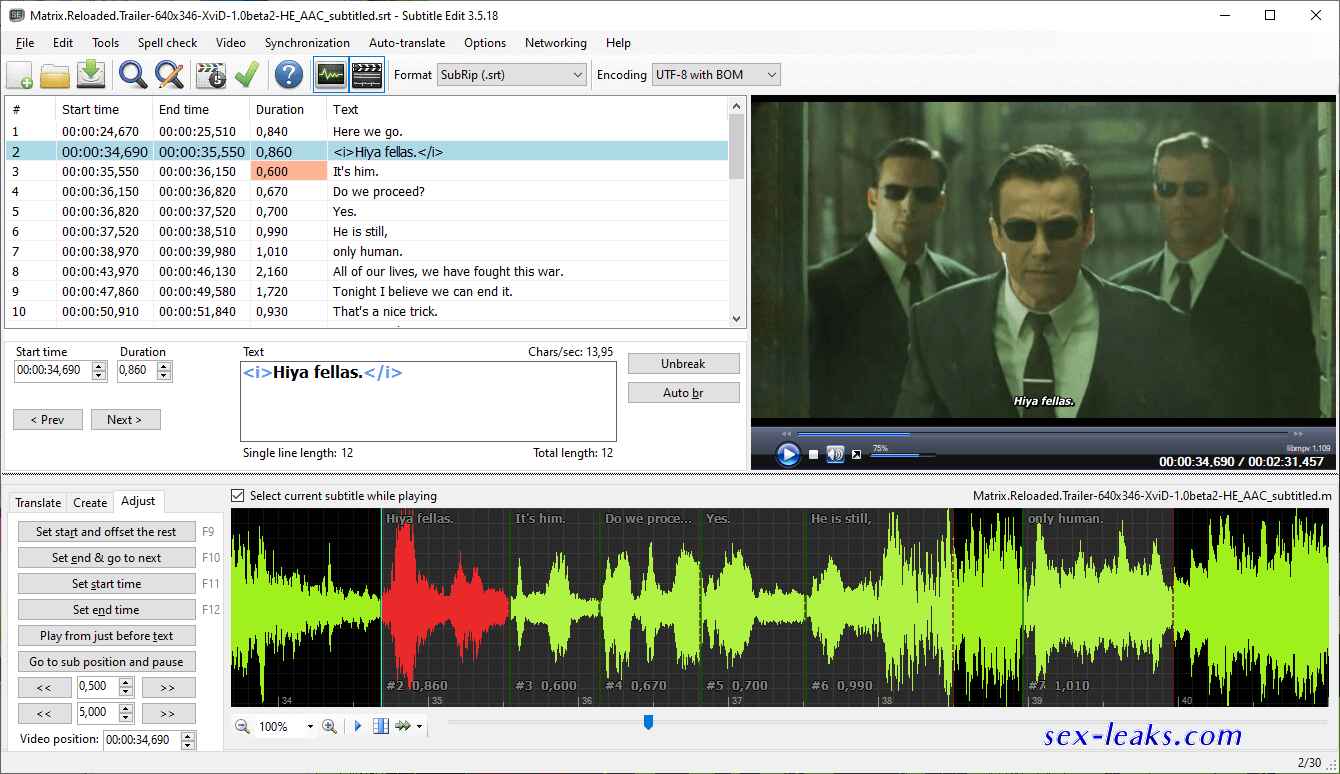Open the Encoding UTF-8 with BOM dropdown
Image resolution: width=1340 pixels, height=774 pixels.
[716, 75]
